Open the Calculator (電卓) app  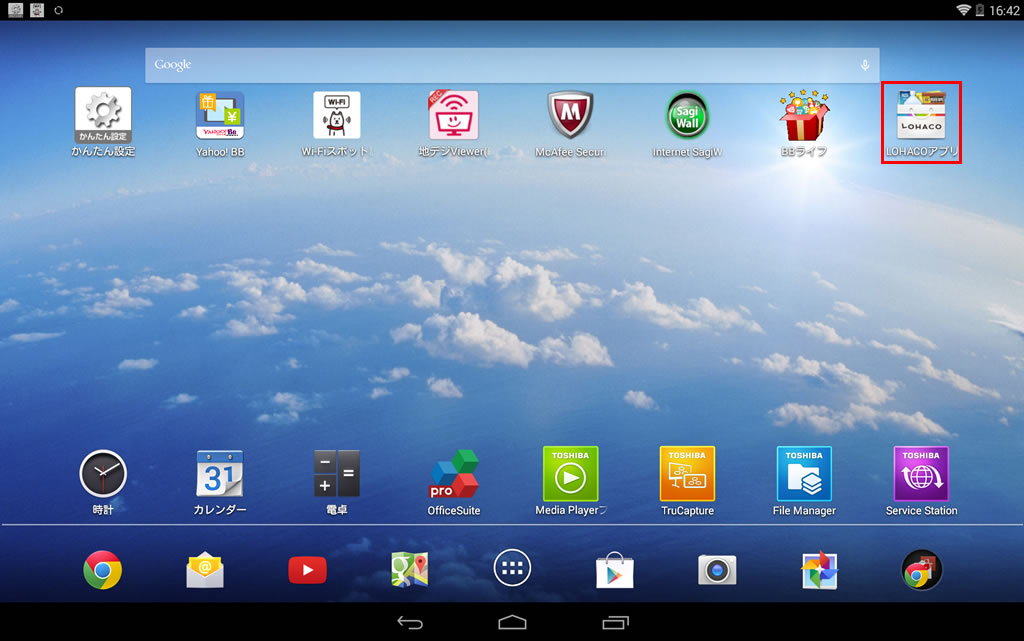[336, 474]
